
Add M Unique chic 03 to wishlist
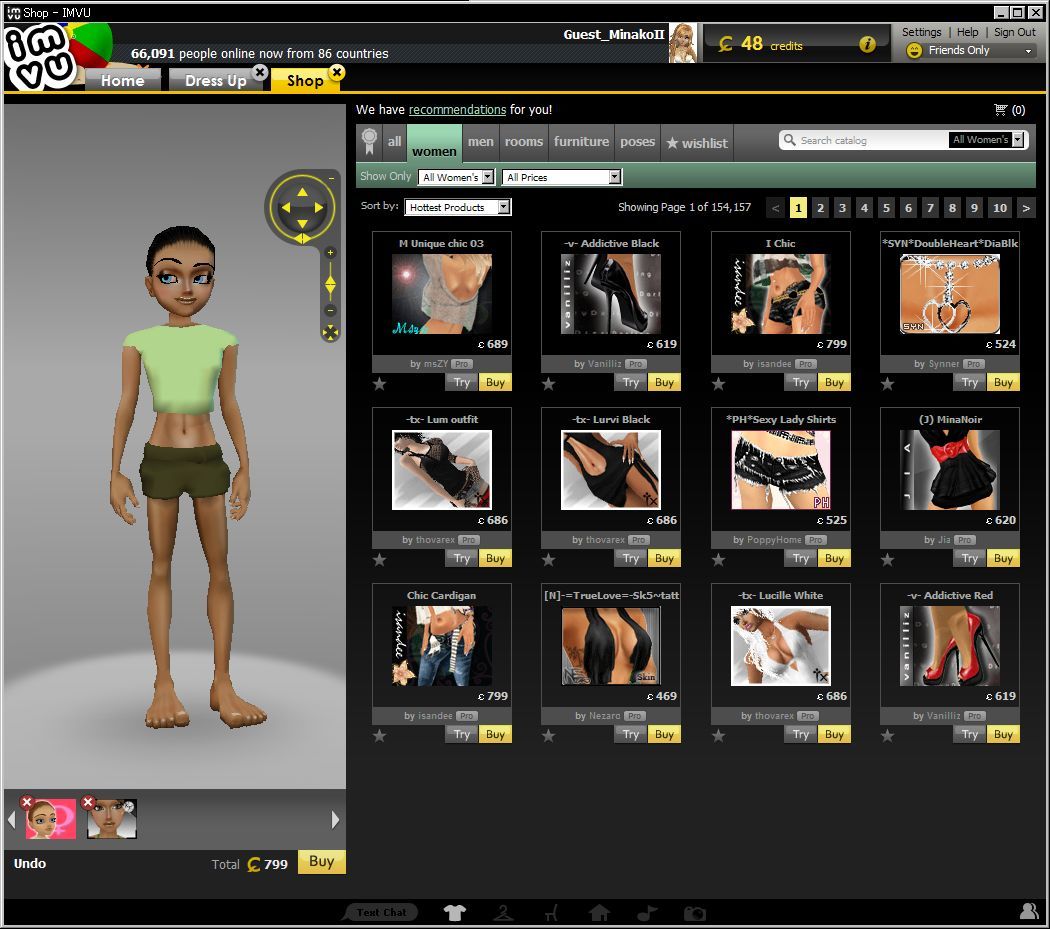click(x=379, y=384)
